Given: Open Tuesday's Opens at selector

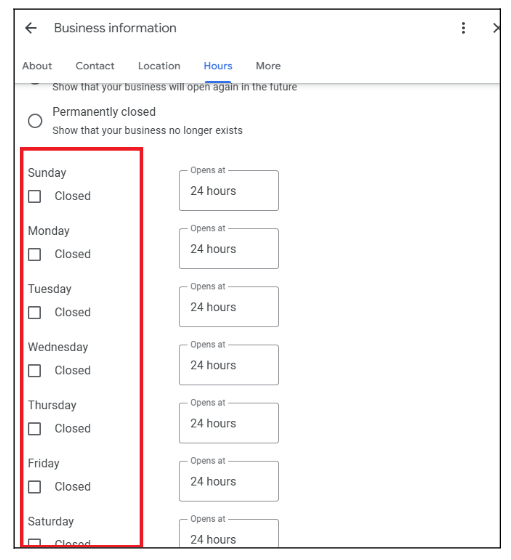Looking at the screenshot, I should pos(229,307).
